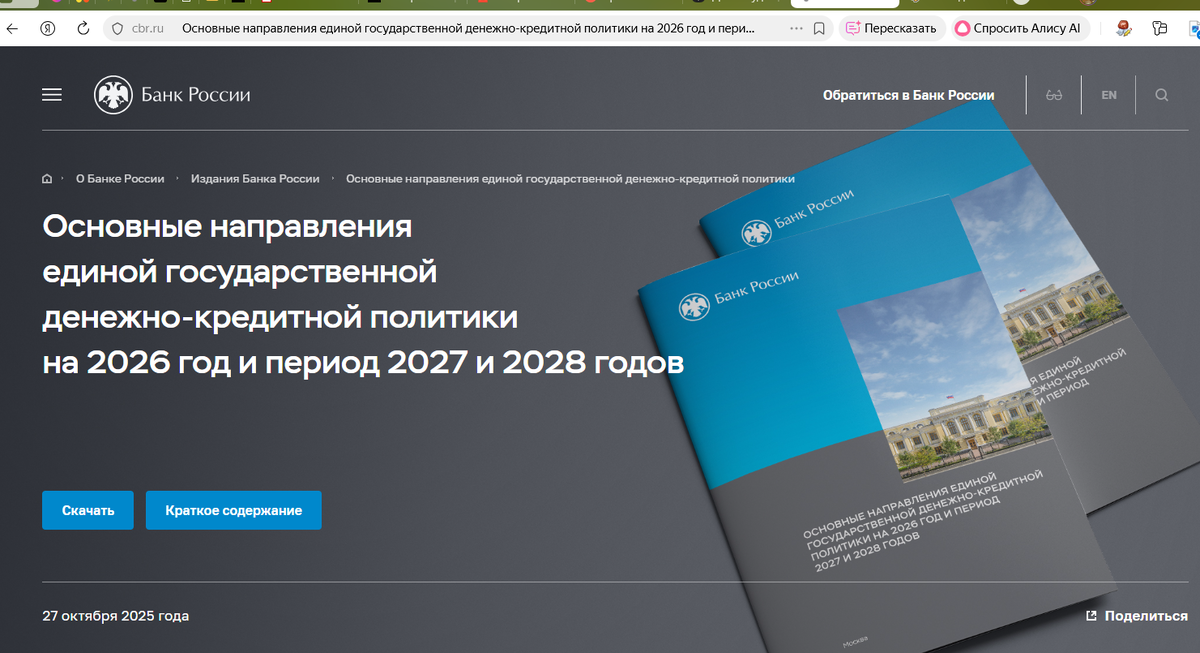Expand the address bar ellipsis options
1200x653 pixels.
coord(795,29)
